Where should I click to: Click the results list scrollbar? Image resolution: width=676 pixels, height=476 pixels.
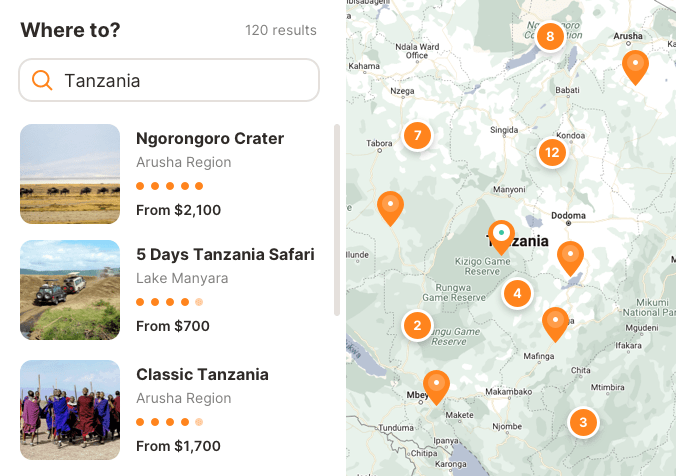[x=337, y=220]
